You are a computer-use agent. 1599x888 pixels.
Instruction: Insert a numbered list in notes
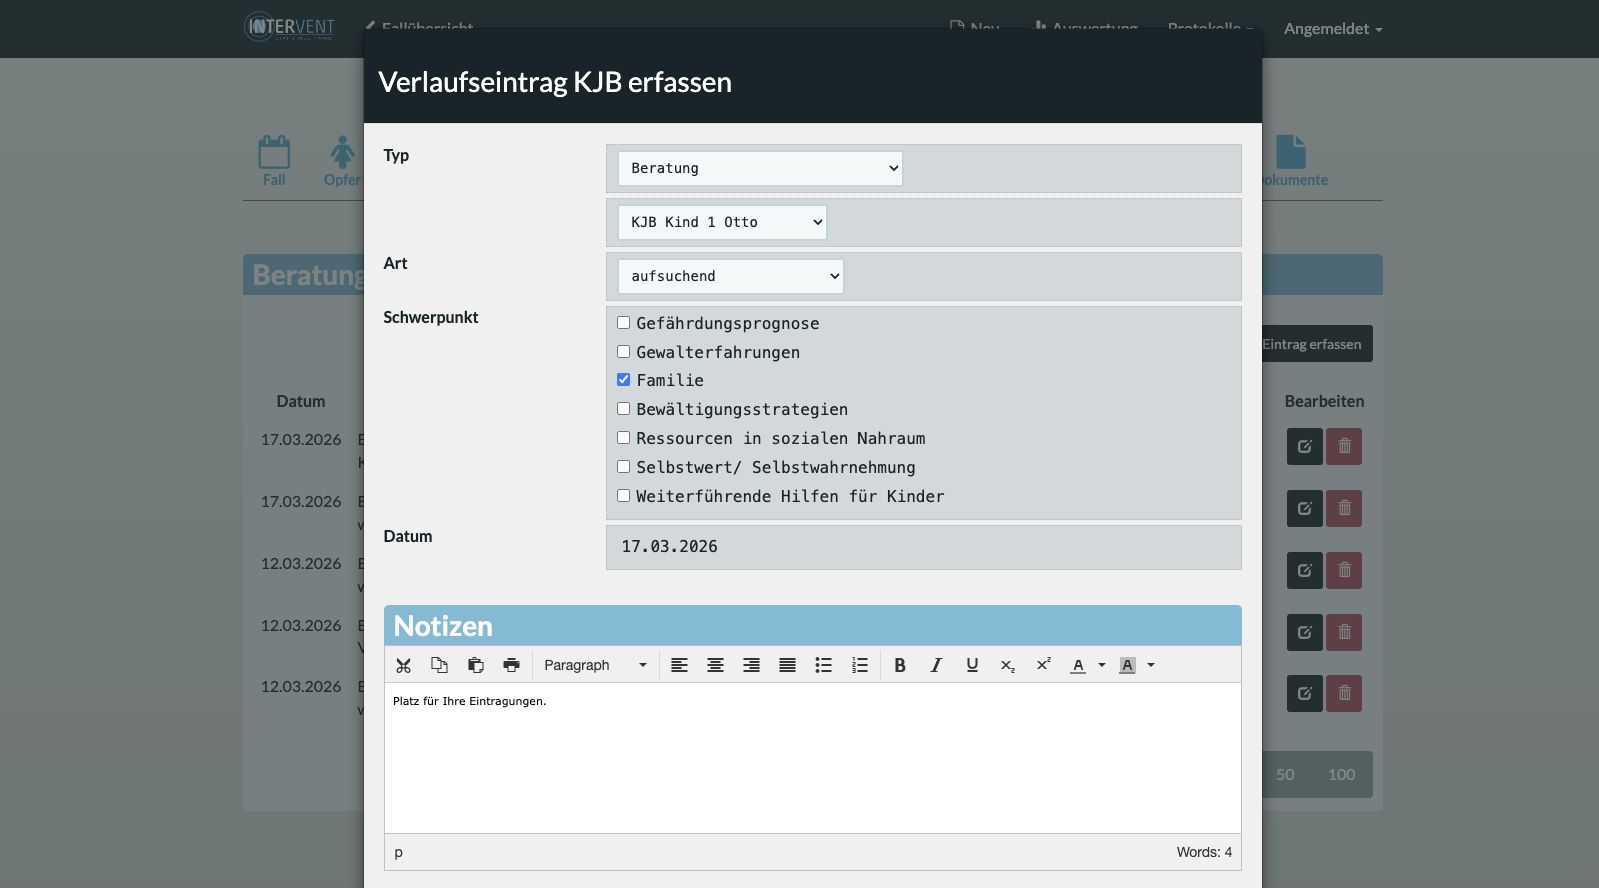[859, 665]
